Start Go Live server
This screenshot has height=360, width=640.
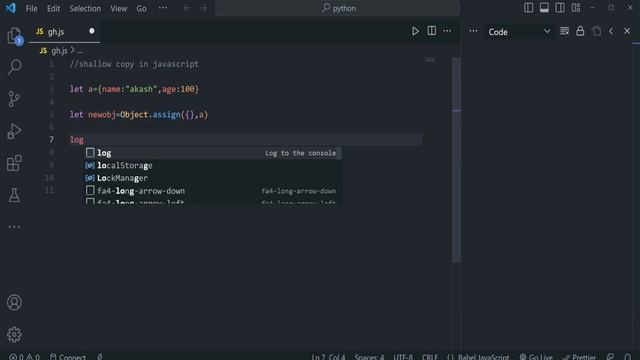[x=536, y=356]
